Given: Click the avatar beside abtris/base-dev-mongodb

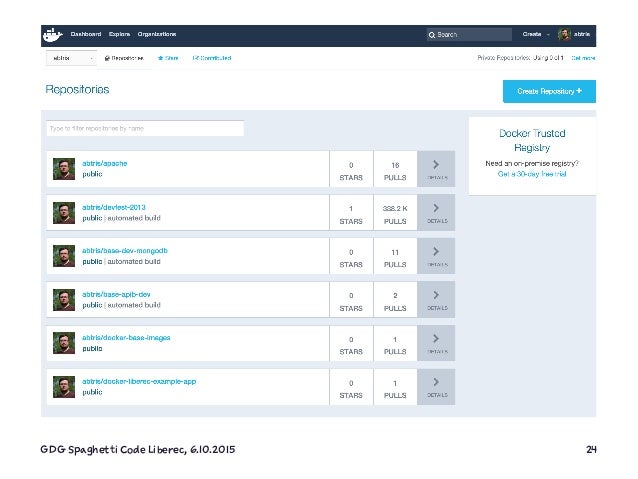Looking at the screenshot, I should click(64, 256).
